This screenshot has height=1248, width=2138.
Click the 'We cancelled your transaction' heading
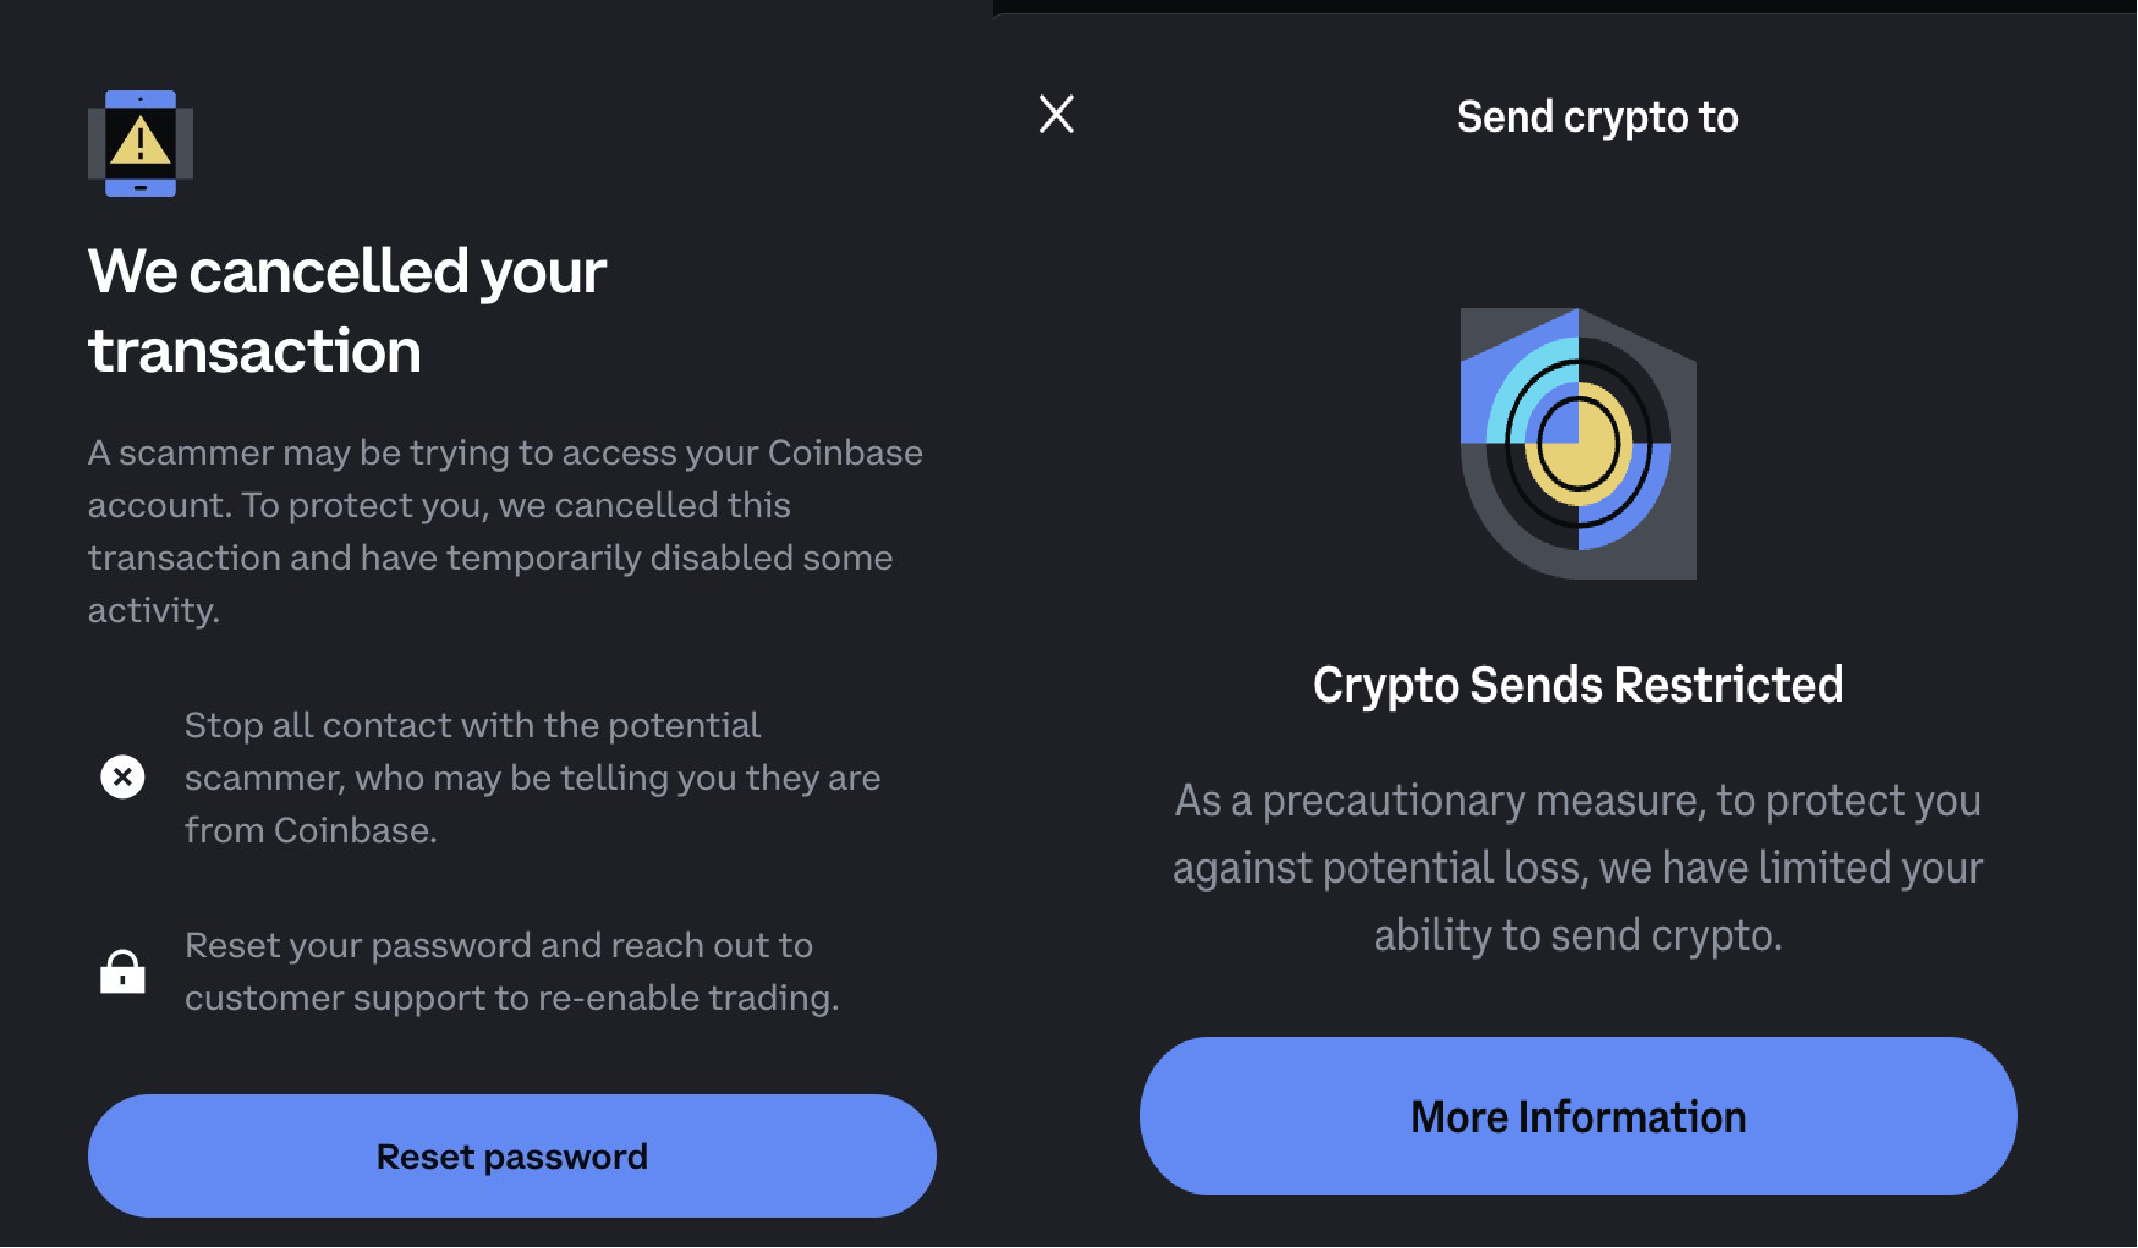coord(347,310)
